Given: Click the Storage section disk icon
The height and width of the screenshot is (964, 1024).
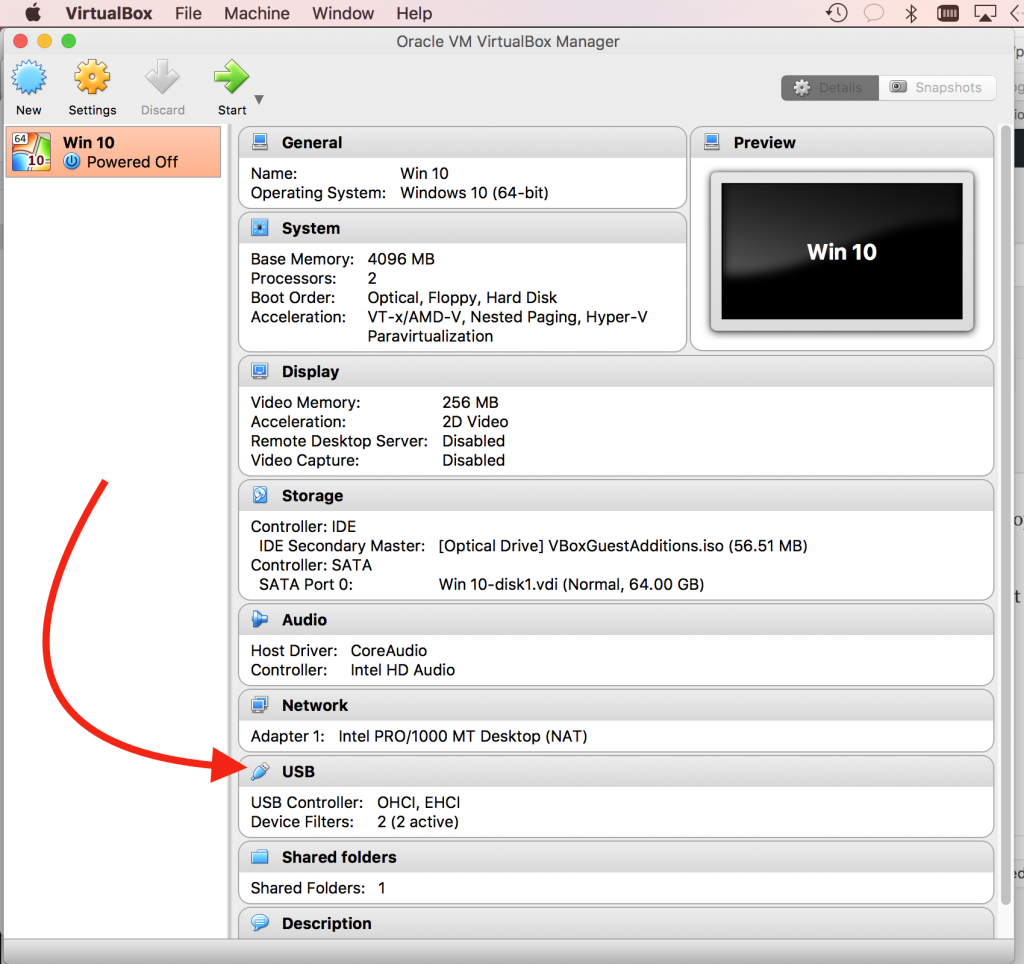Looking at the screenshot, I should click(260, 495).
